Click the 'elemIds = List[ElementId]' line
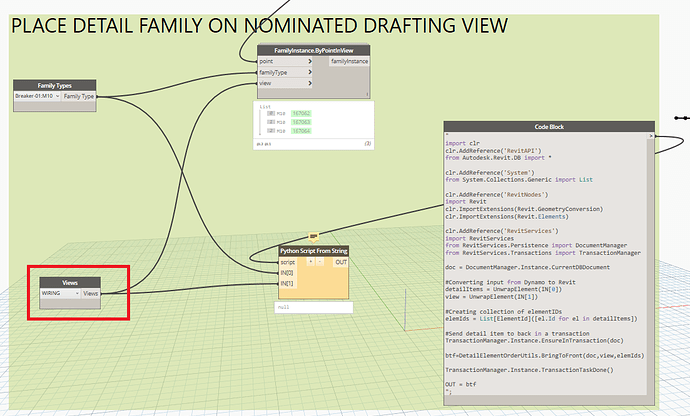Screen dimensions: 690x416 [x=541, y=318]
